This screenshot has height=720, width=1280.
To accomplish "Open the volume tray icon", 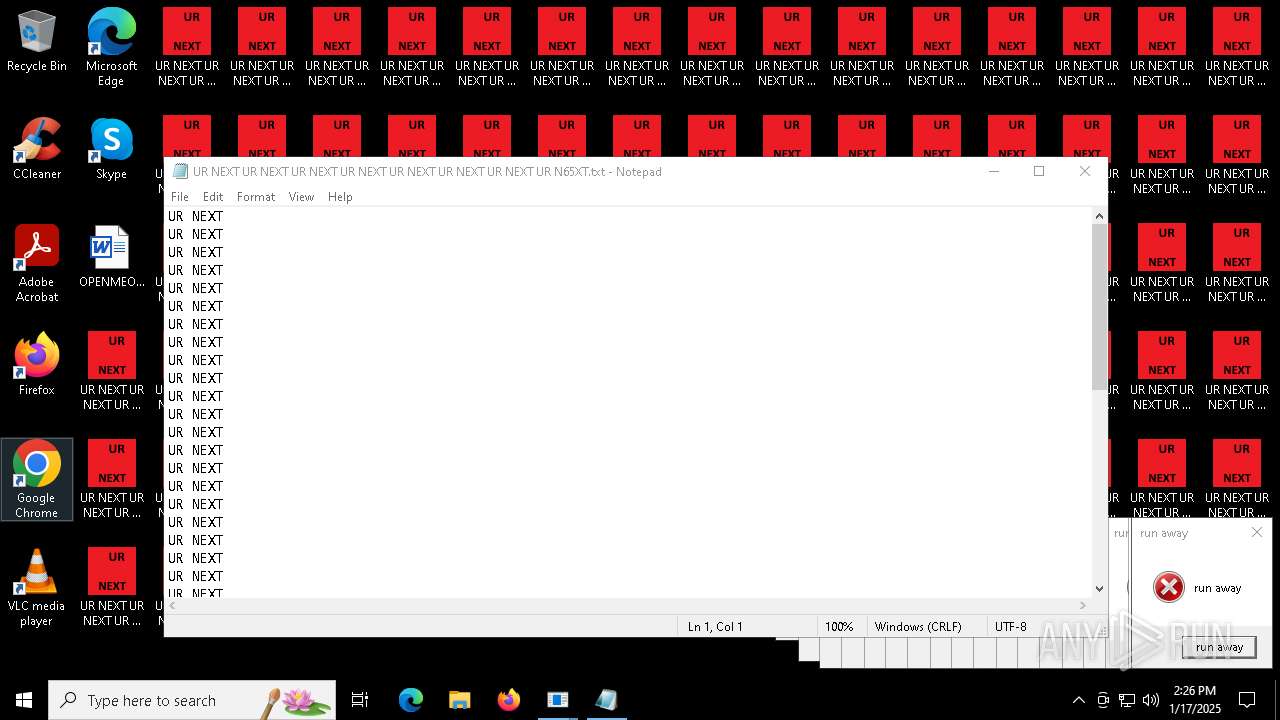I will [x=1151, y=700].
